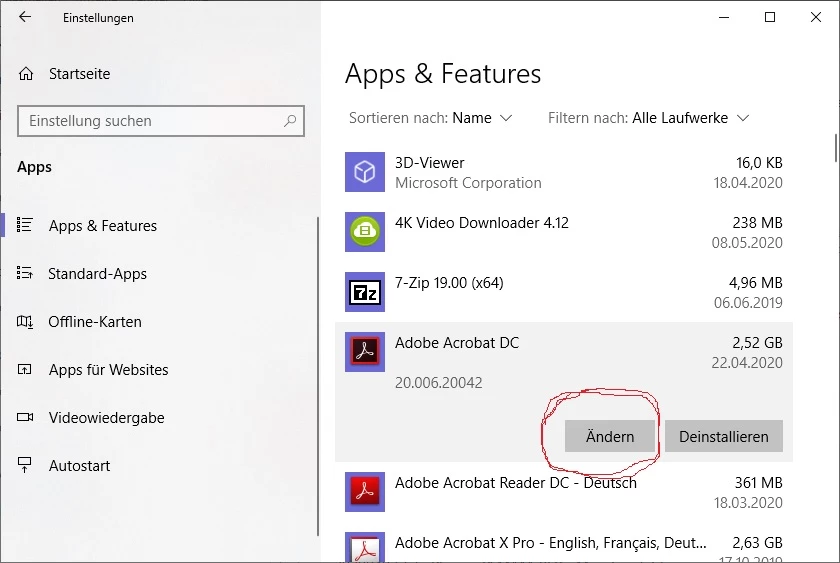This screenshot has width=840, height=563.
Task: Select the Offline-Karten map icon
Action: coord(25,321)
